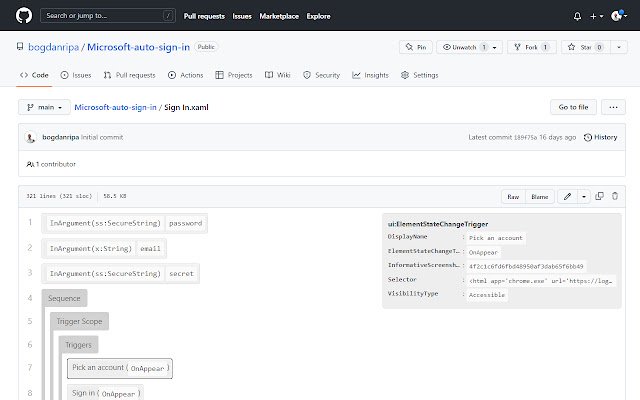This screenshot has width=640, height=400.
Task: Select the Sign in OnAppear trigger
Action: click(x=105, y=393)
